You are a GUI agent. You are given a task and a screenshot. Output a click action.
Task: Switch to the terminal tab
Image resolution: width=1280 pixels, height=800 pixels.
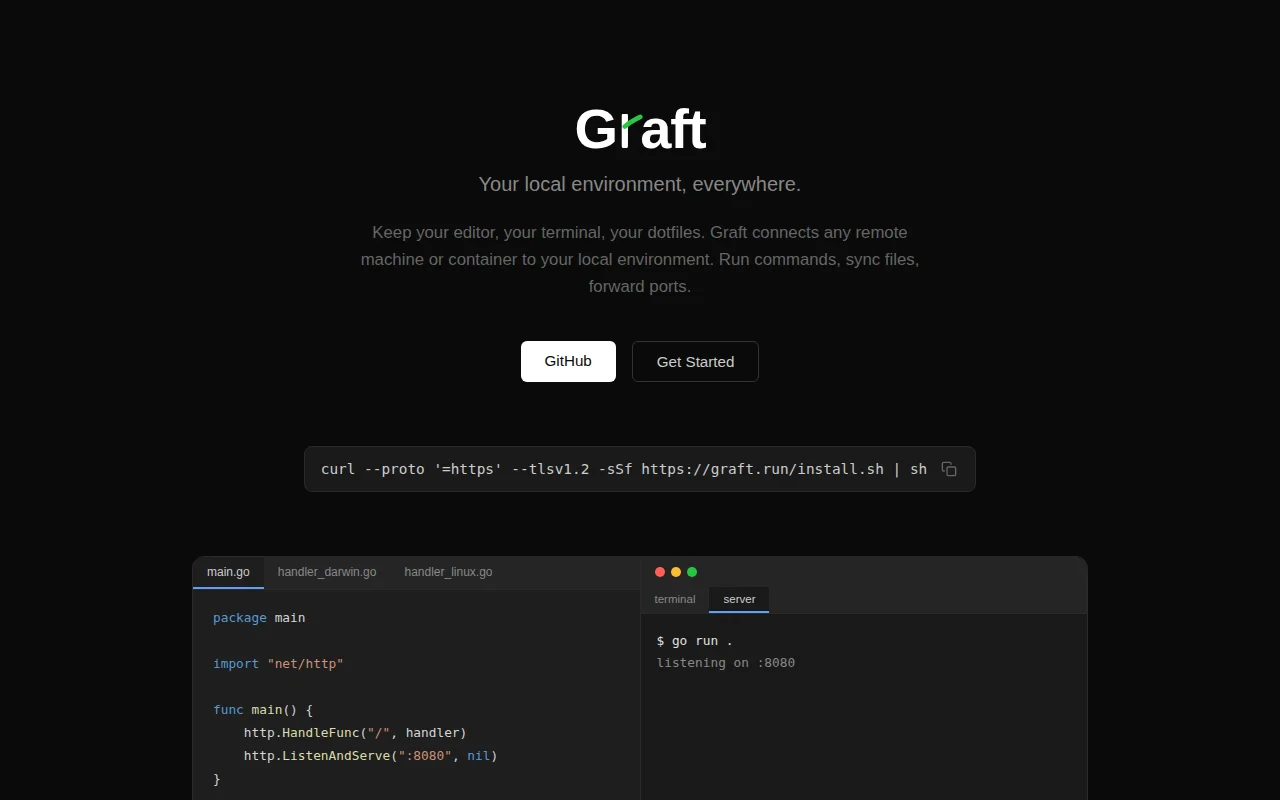tap(675, 599)
